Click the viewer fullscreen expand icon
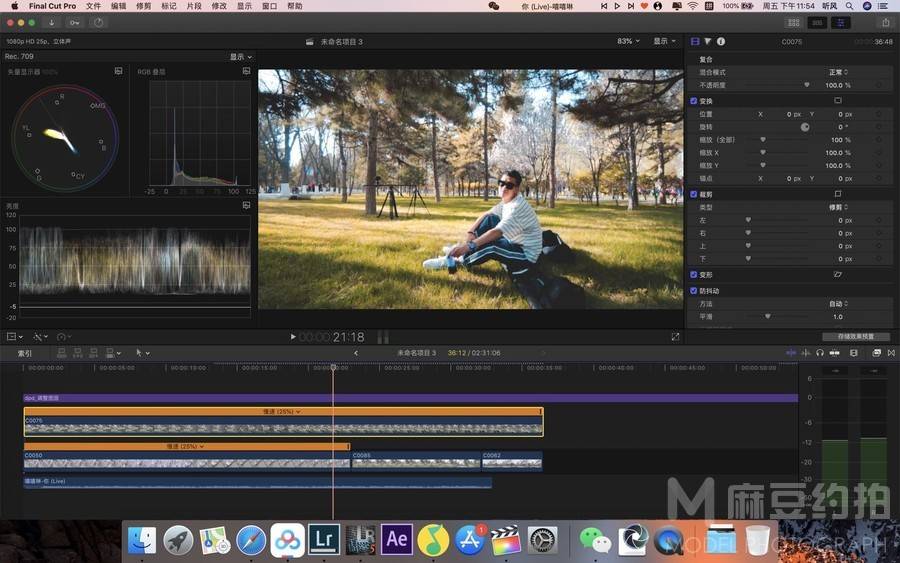This screenshot has width=900, height=563. tap(675, 337)
